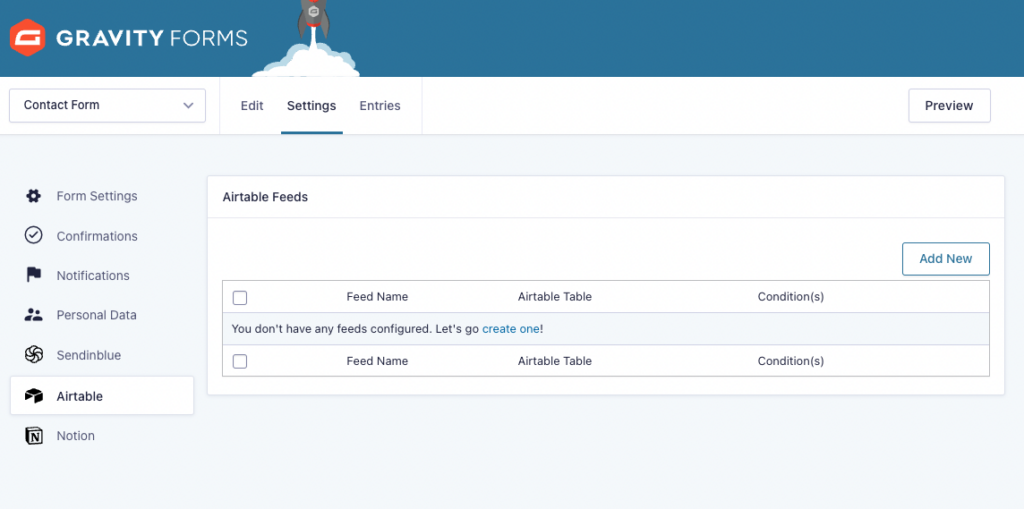Click the Confirmations checkmark circle icon
The width and height of the screenshot is (1024, 509).
pos(34,236)
